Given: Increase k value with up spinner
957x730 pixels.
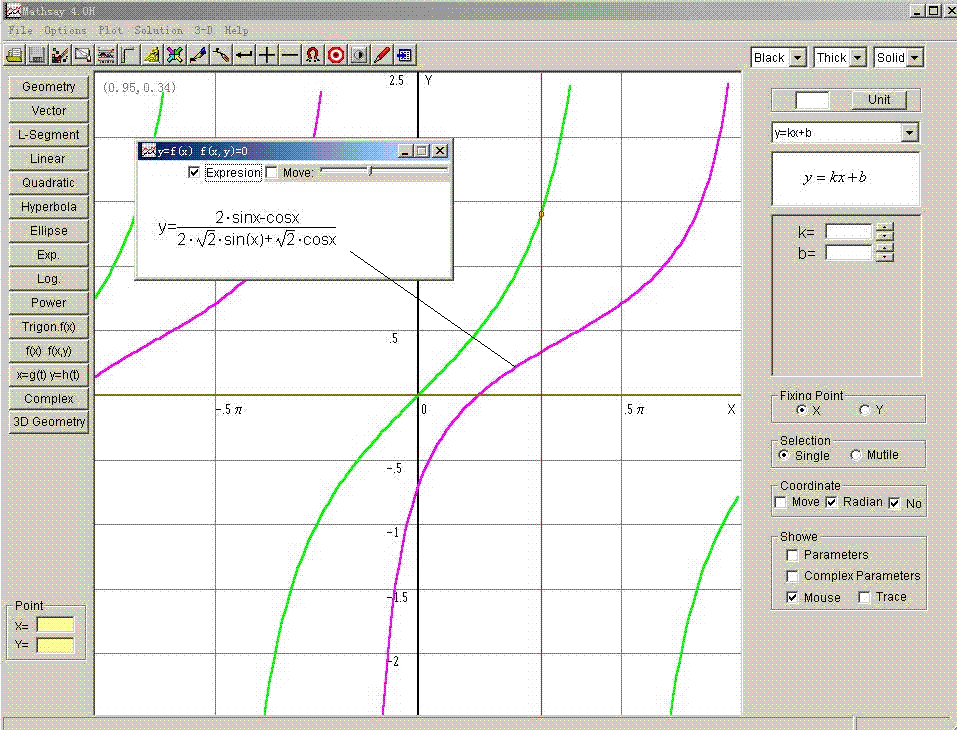Looking at the screenshot, I should point(884,228).
